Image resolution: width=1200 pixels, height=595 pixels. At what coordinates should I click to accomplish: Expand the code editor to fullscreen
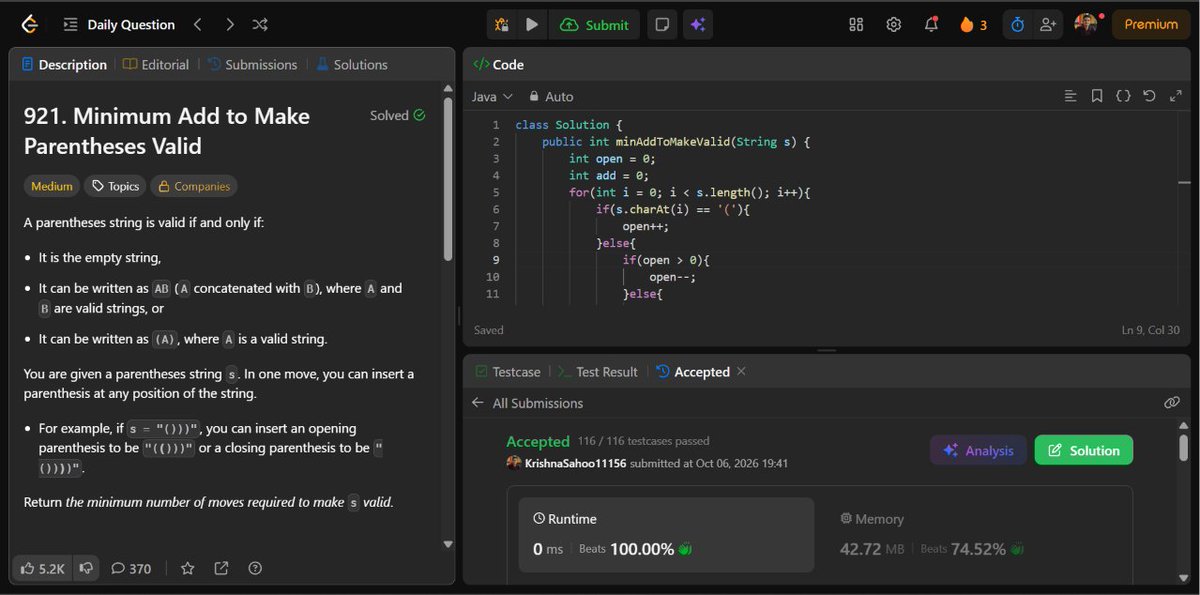(x=1175, y=96)
